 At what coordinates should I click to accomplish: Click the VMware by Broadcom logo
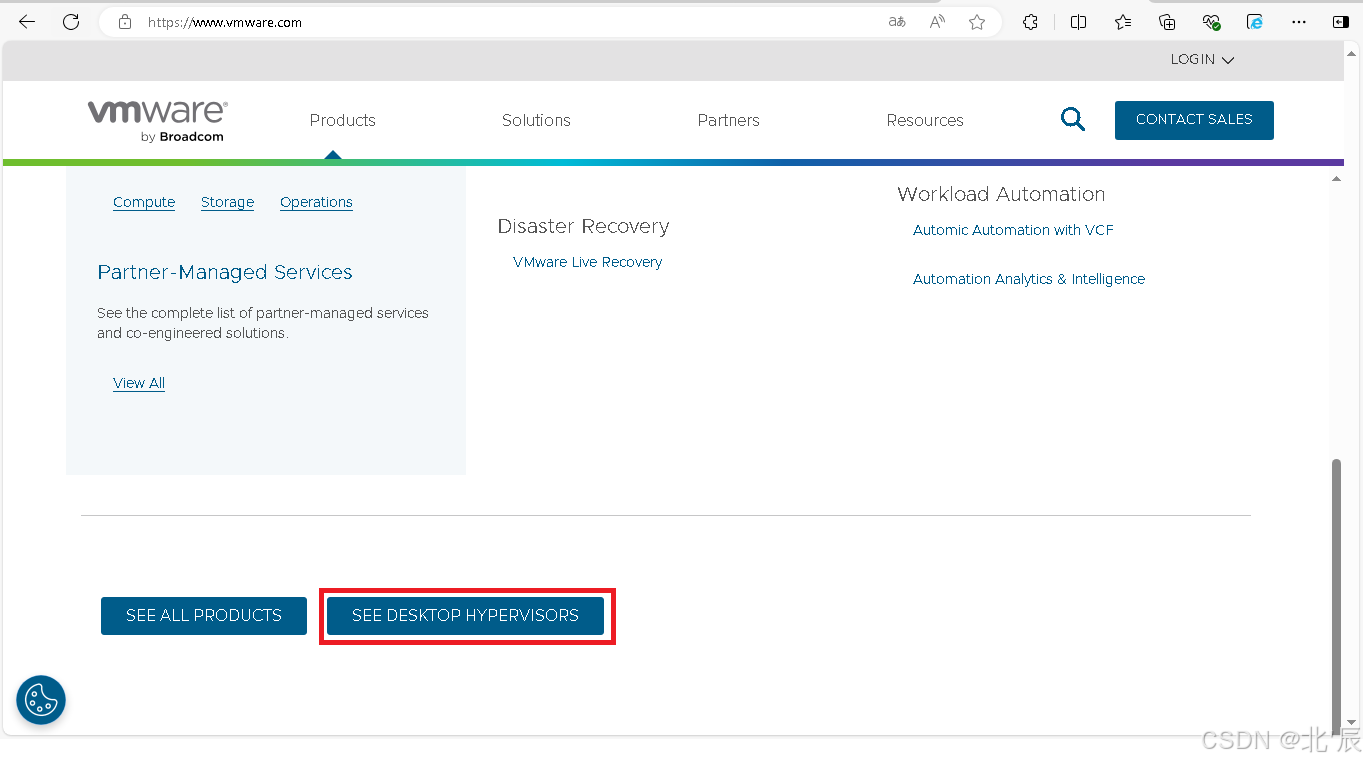coord(157,120)
